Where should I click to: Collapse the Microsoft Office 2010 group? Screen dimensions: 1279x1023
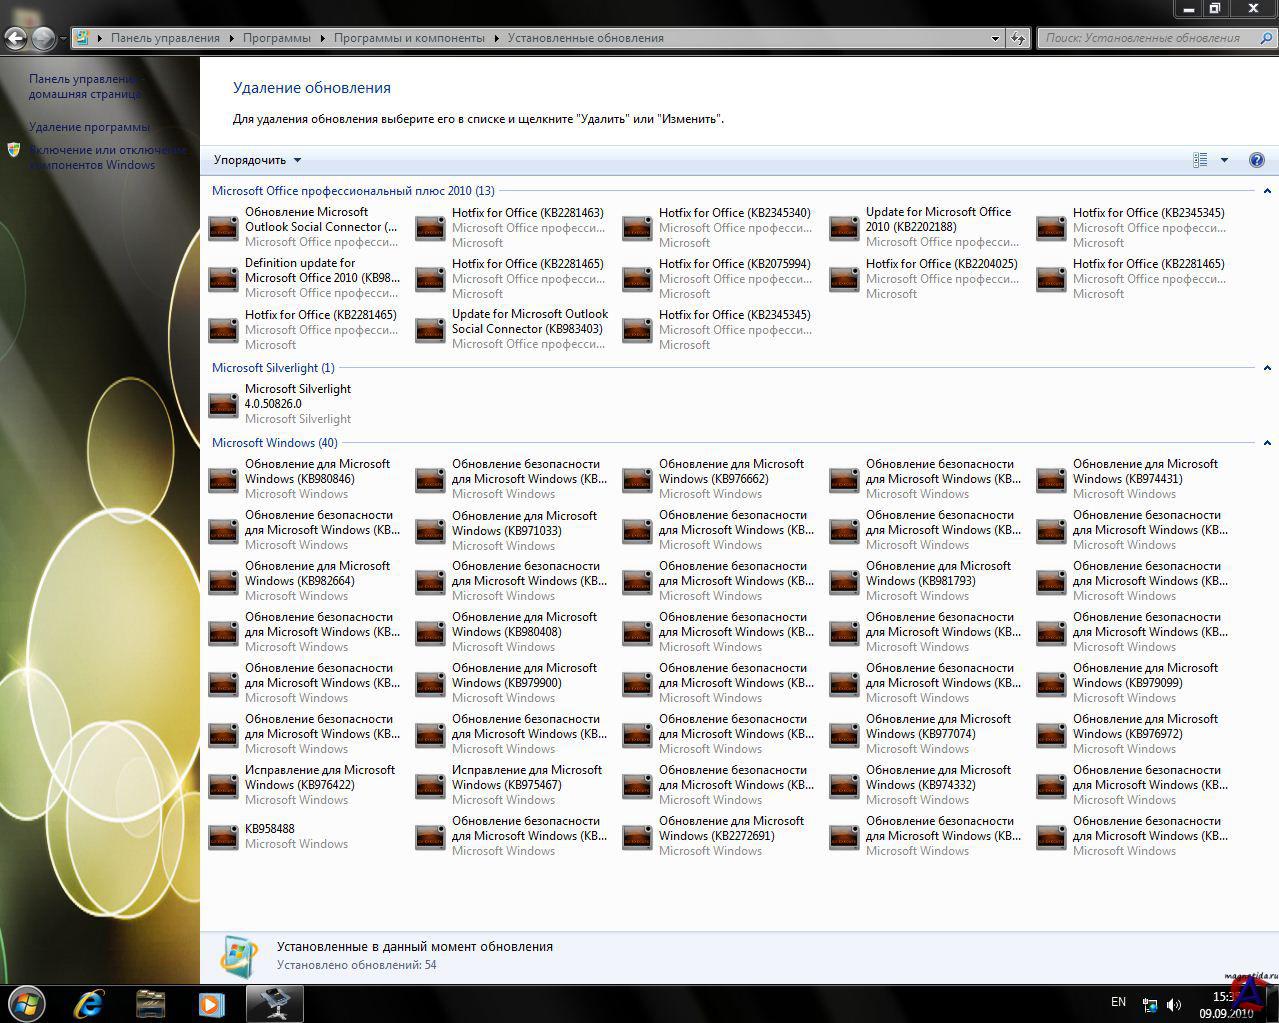[x=1267, y=191]
